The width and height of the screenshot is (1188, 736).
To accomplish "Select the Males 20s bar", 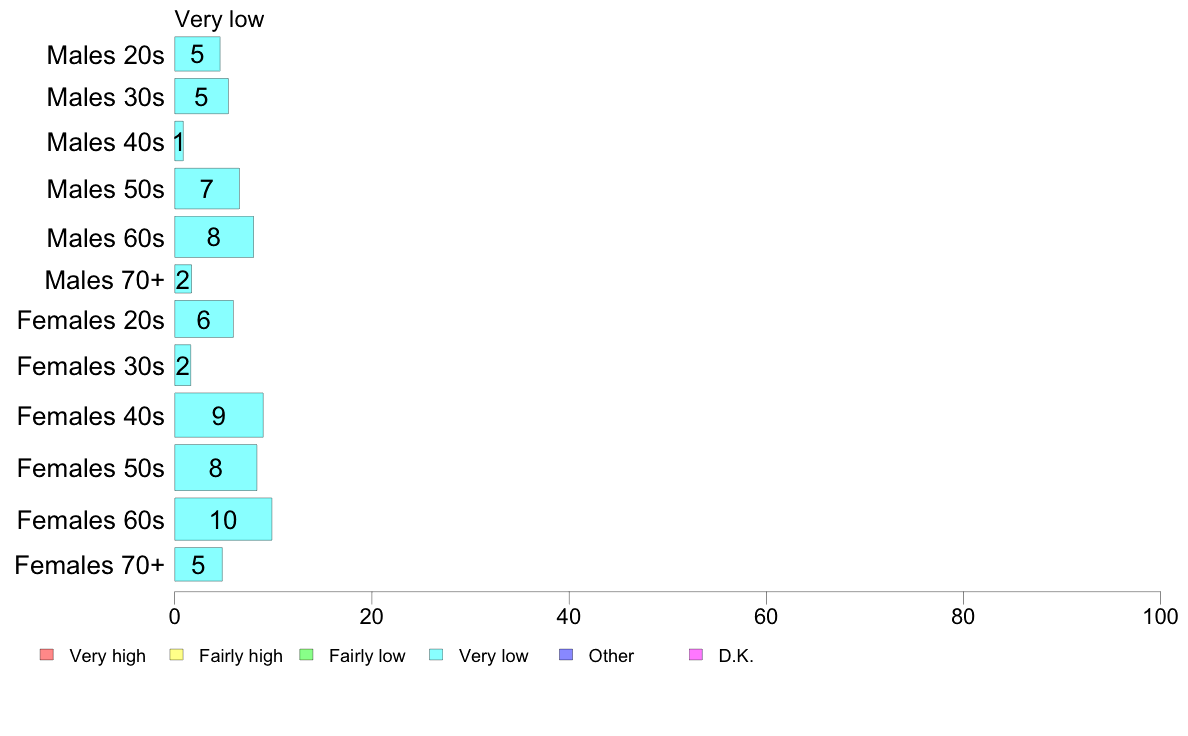I will [197, 54].
